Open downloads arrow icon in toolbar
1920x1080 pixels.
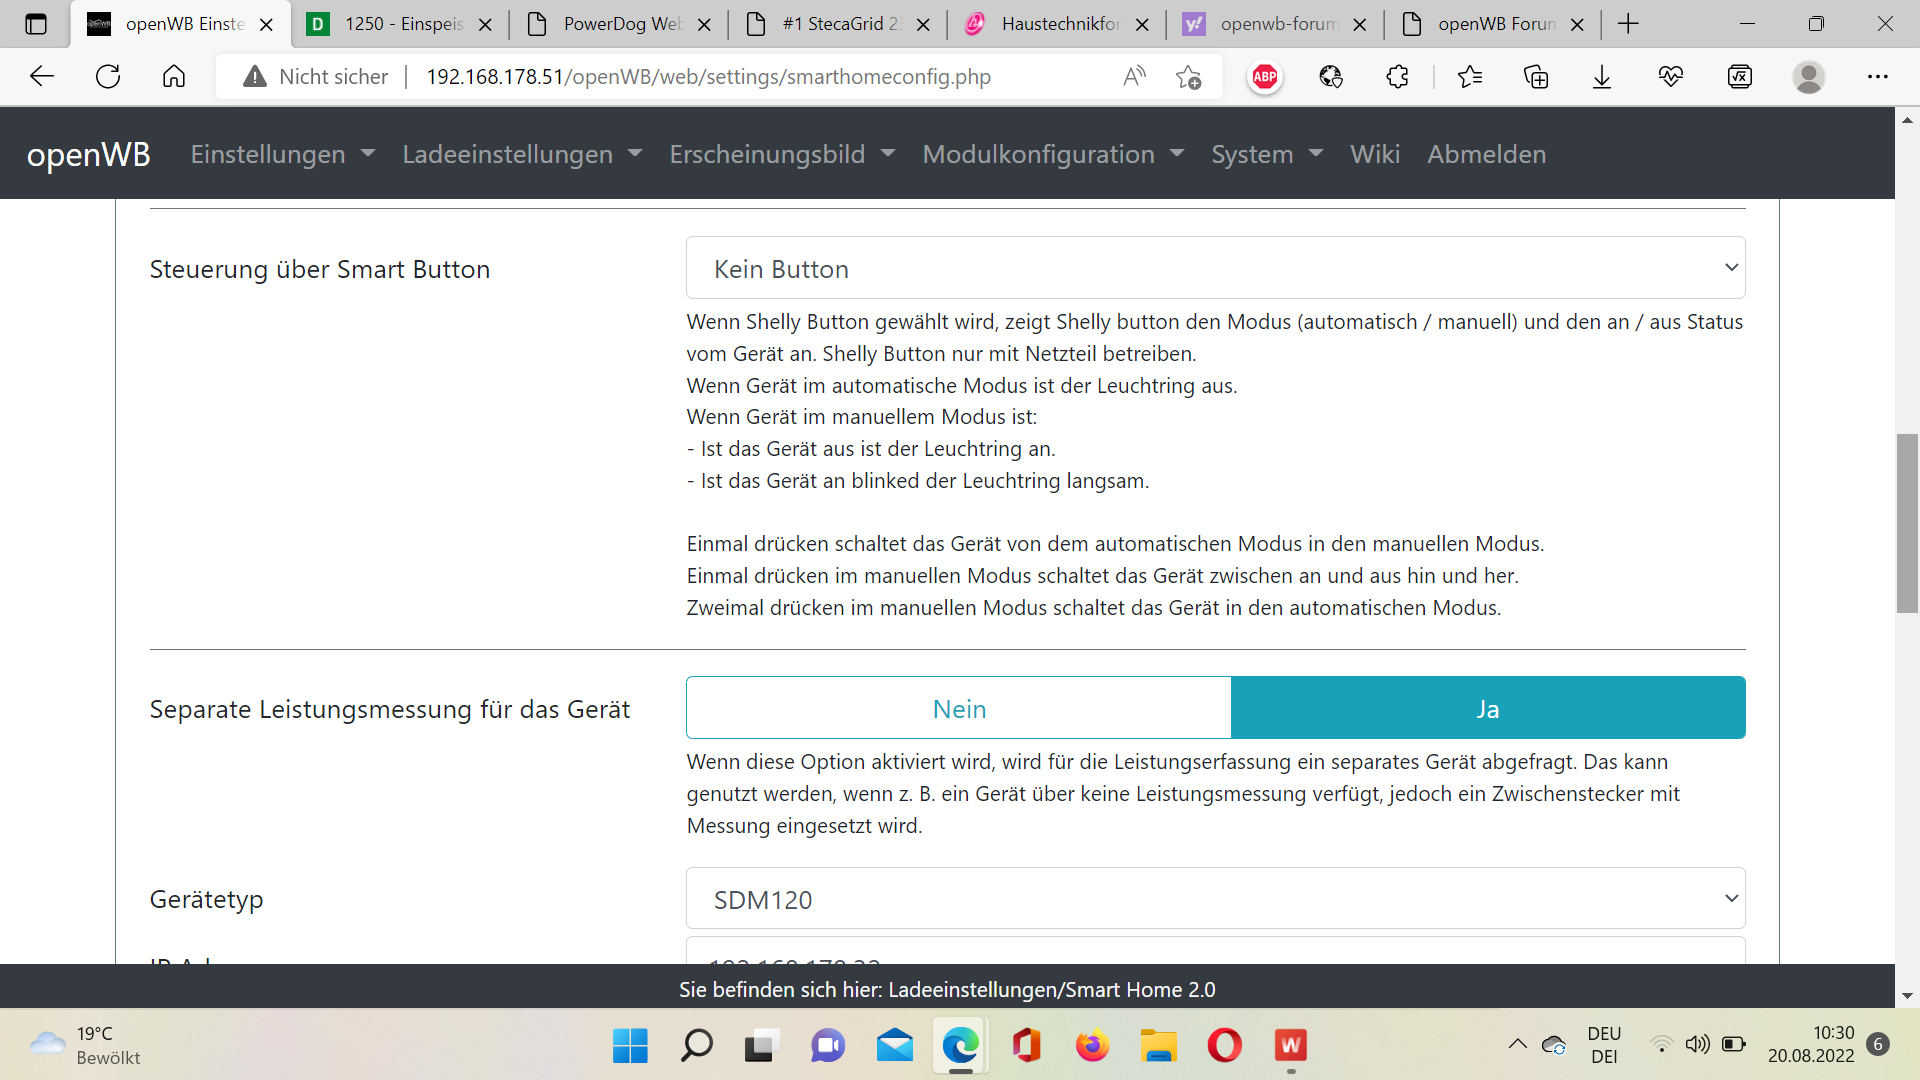[1602, 77]
